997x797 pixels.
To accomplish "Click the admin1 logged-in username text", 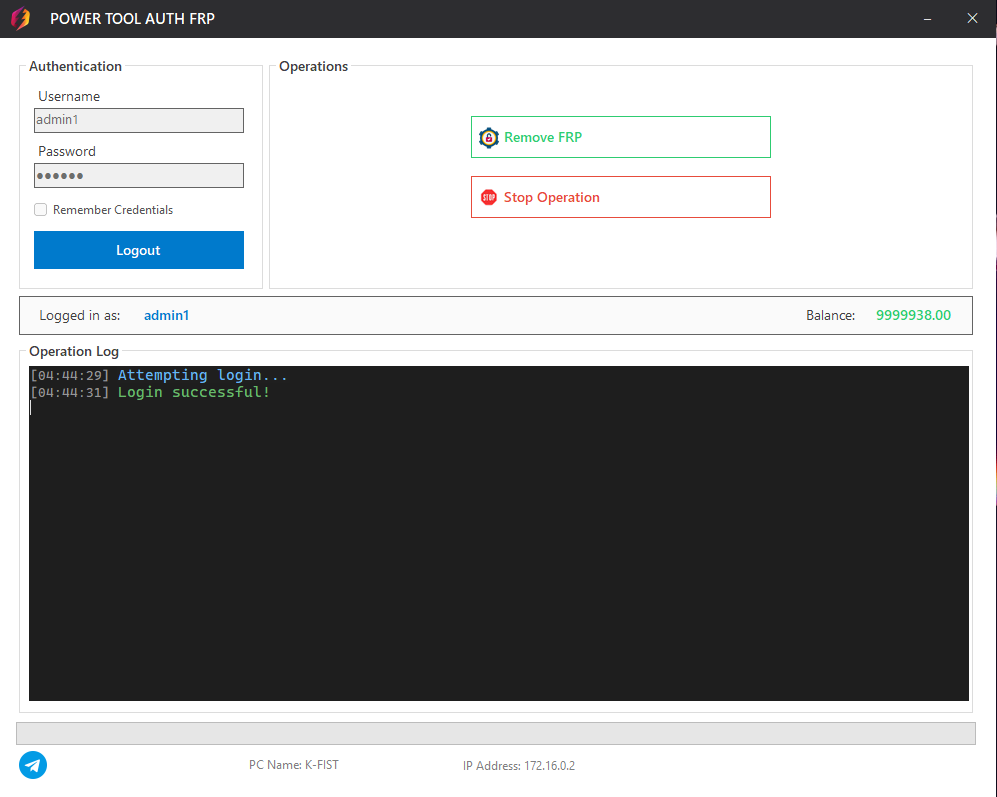I will click(x=166, y=315).
